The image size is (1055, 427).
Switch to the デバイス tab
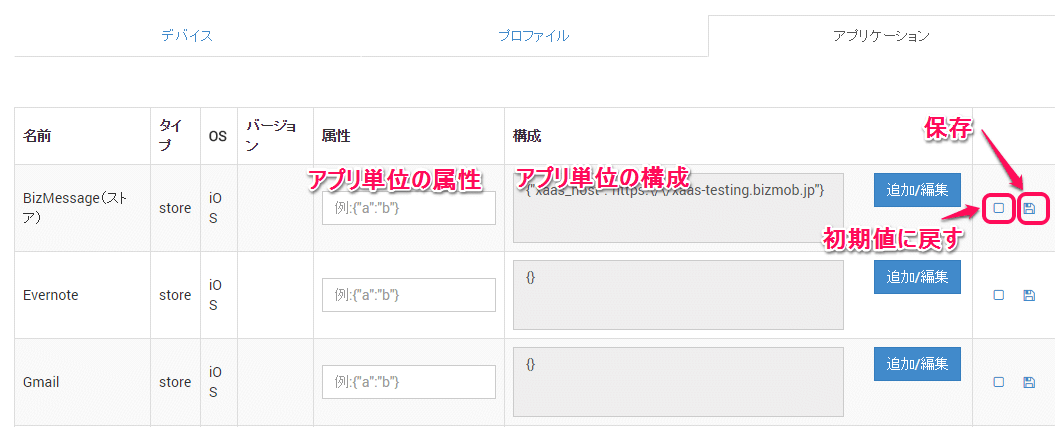click(x=187, y=36)
